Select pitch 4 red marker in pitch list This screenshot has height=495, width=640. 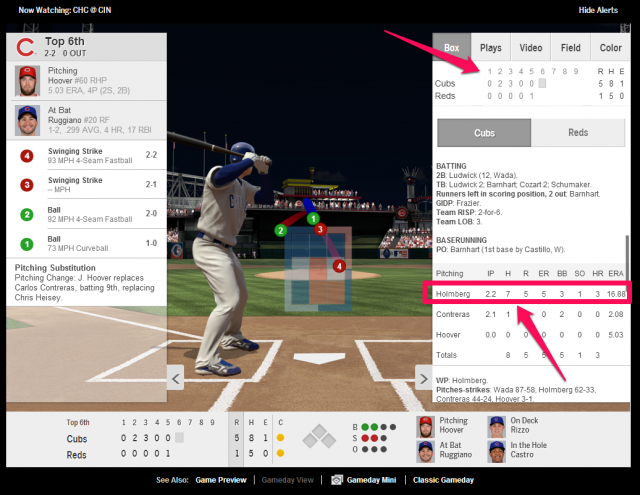click(x=27, y=155)
